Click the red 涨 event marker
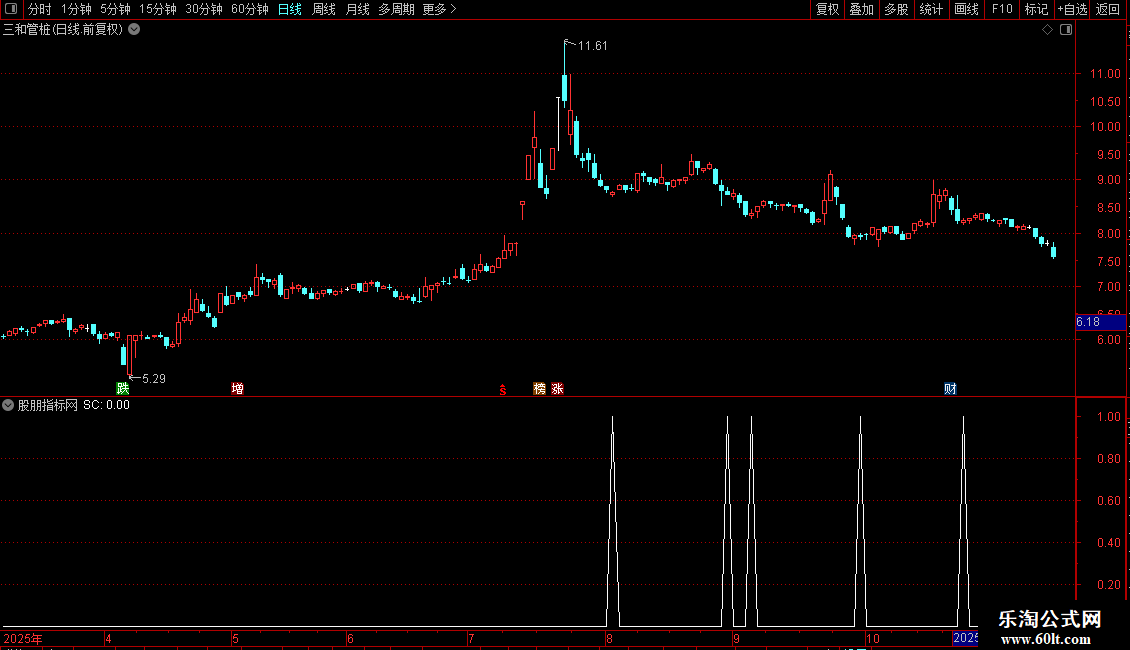Image resolution: width=1130 pixels, height=650 pixels. [557, 388]
